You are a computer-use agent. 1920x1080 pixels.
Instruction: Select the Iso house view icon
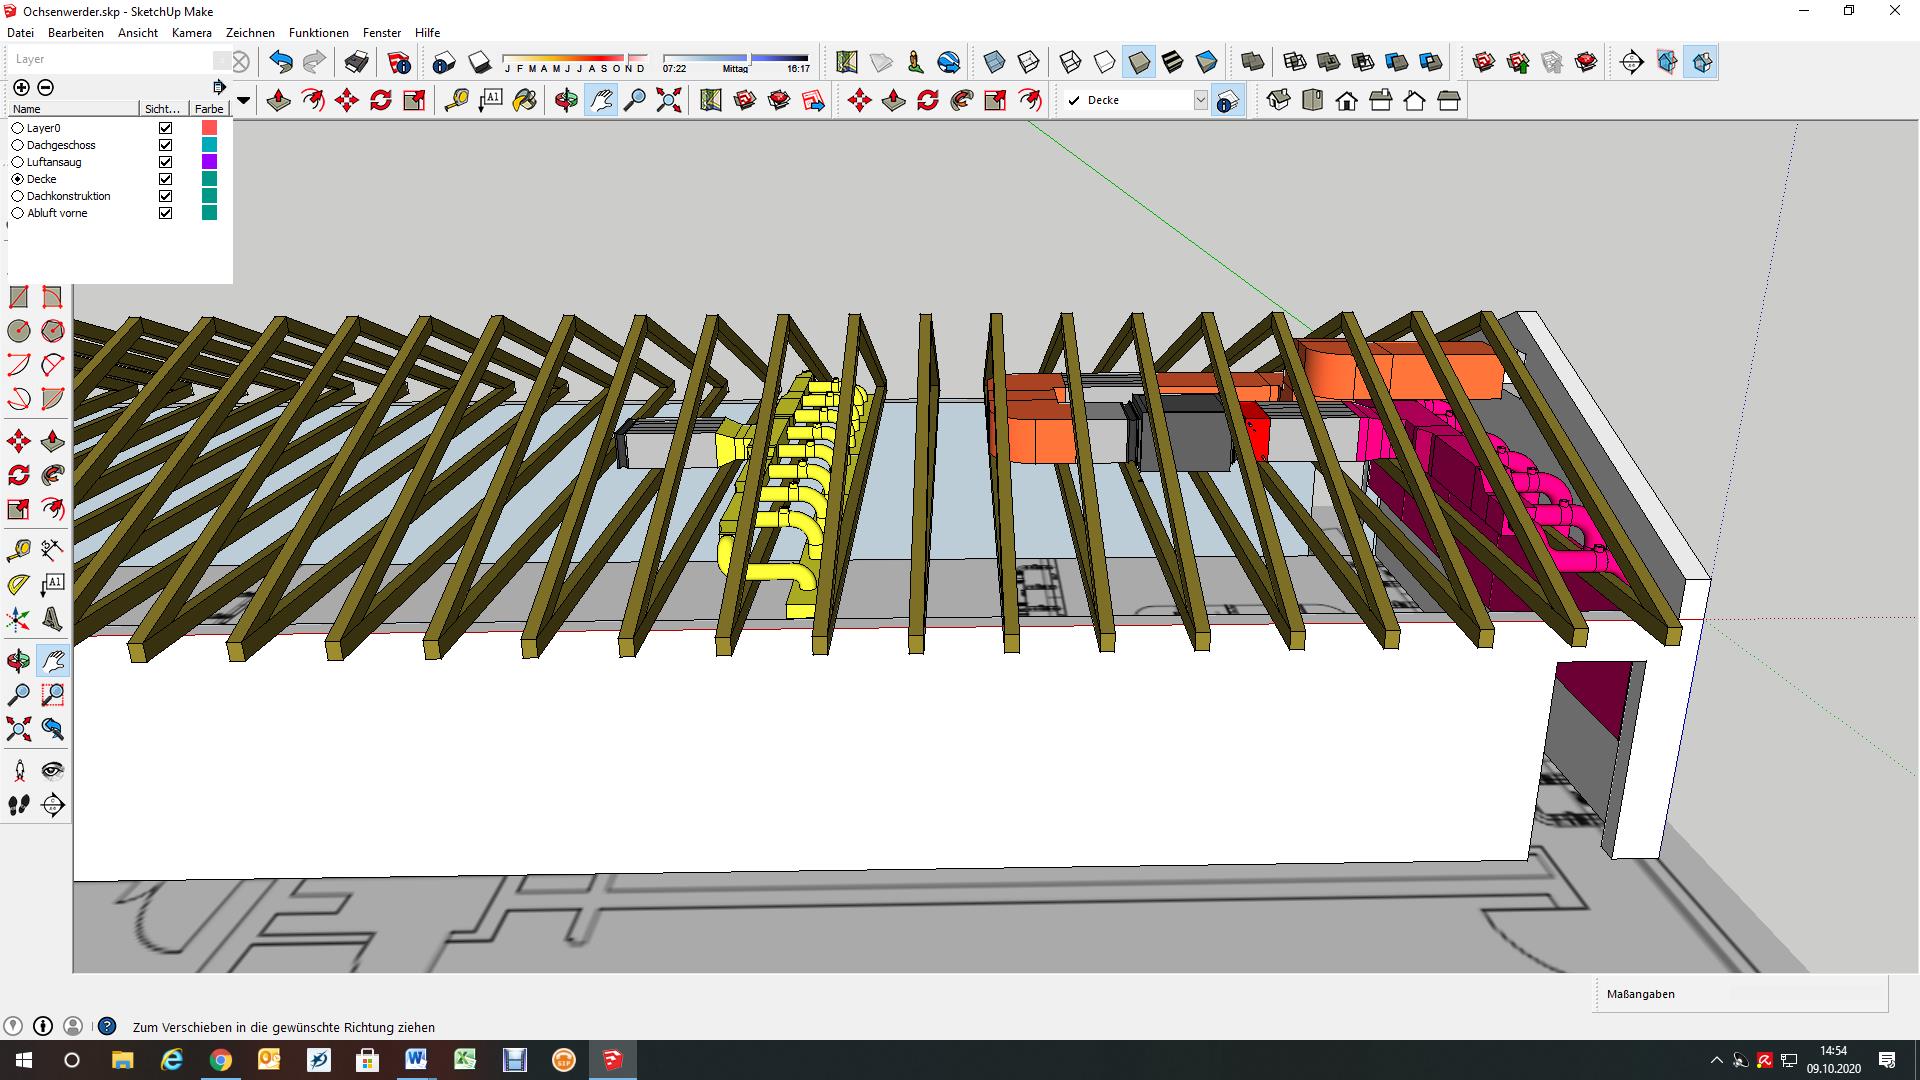coord(1278,100)
